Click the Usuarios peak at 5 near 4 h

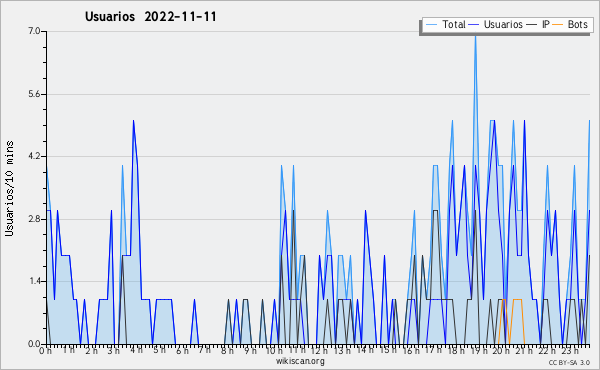coord(133,121)
